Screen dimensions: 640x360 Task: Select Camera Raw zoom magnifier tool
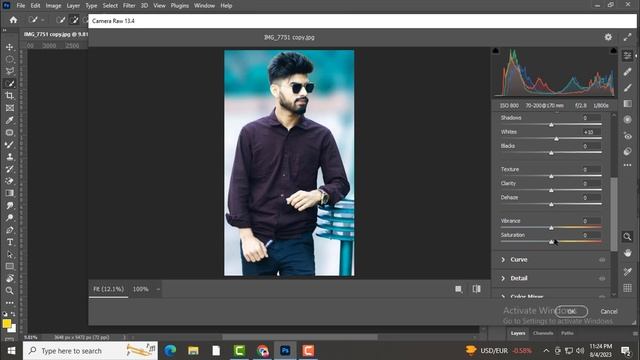click(627, 237)
